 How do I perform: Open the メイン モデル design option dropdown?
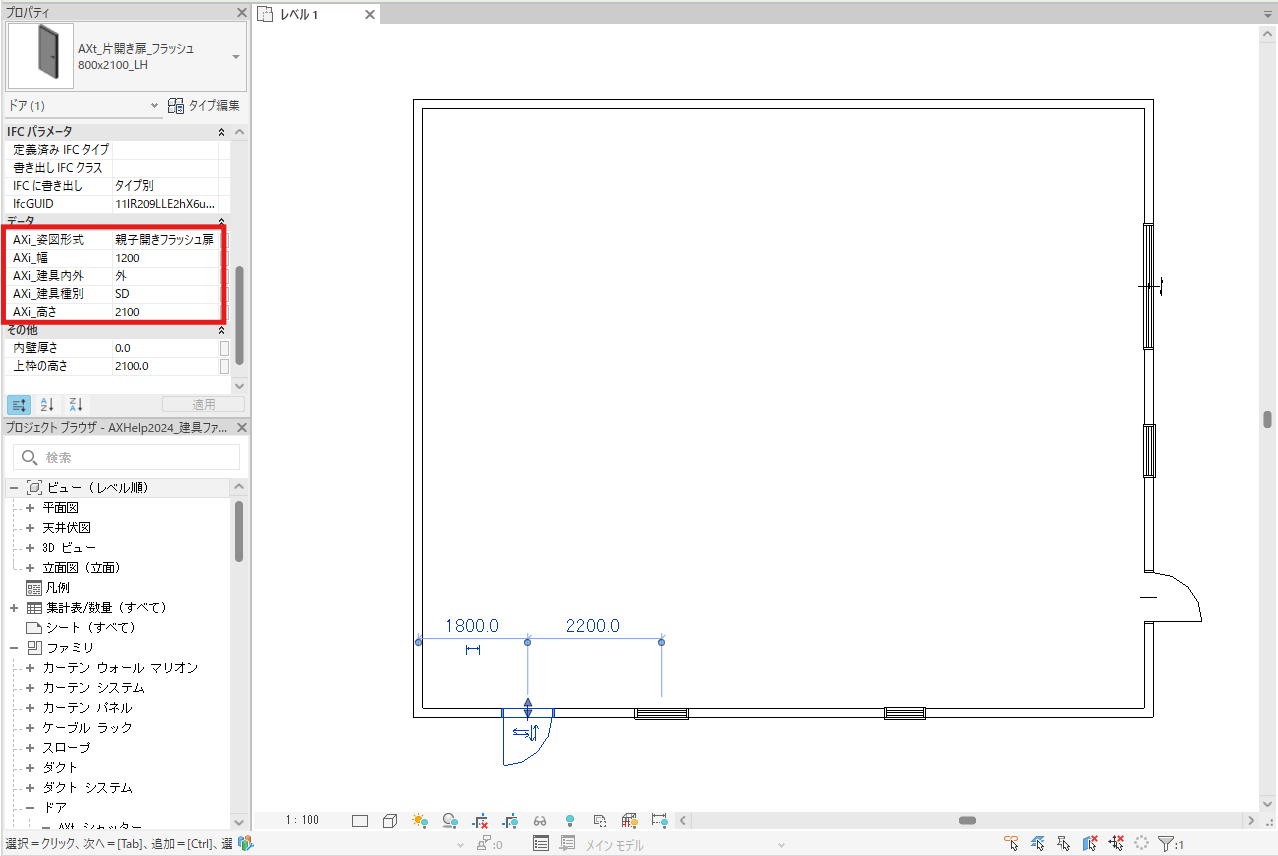pos(683,844)
